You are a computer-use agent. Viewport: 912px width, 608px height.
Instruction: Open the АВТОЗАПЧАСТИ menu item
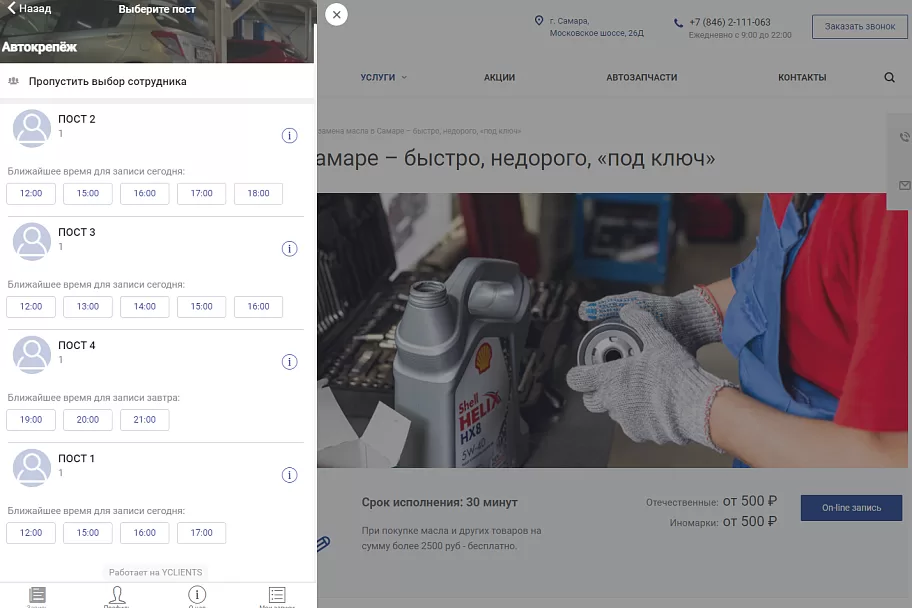click(642, 77)
